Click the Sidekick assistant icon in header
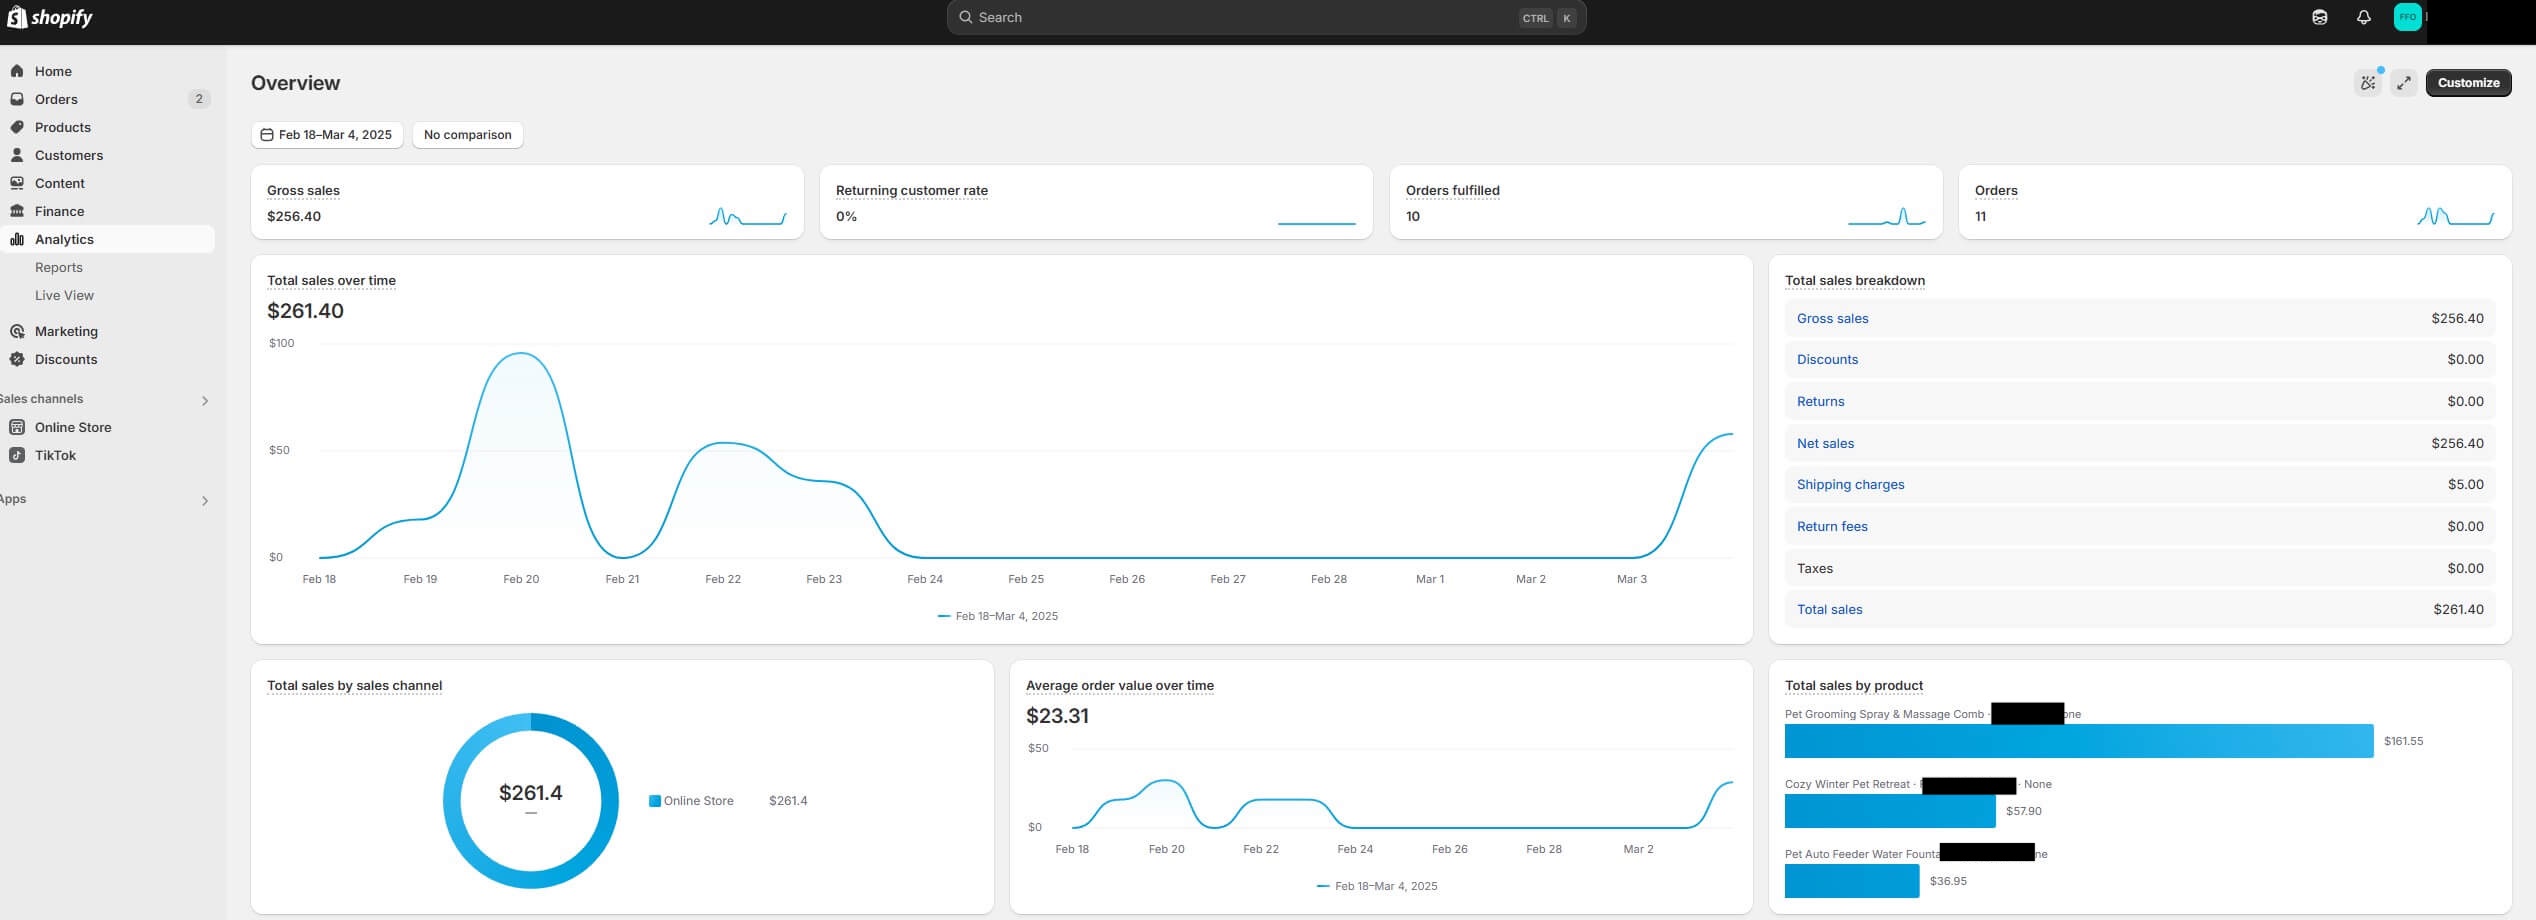Image resolution: width=2536 pixels, height=920 pixels. click(2319, 17)
